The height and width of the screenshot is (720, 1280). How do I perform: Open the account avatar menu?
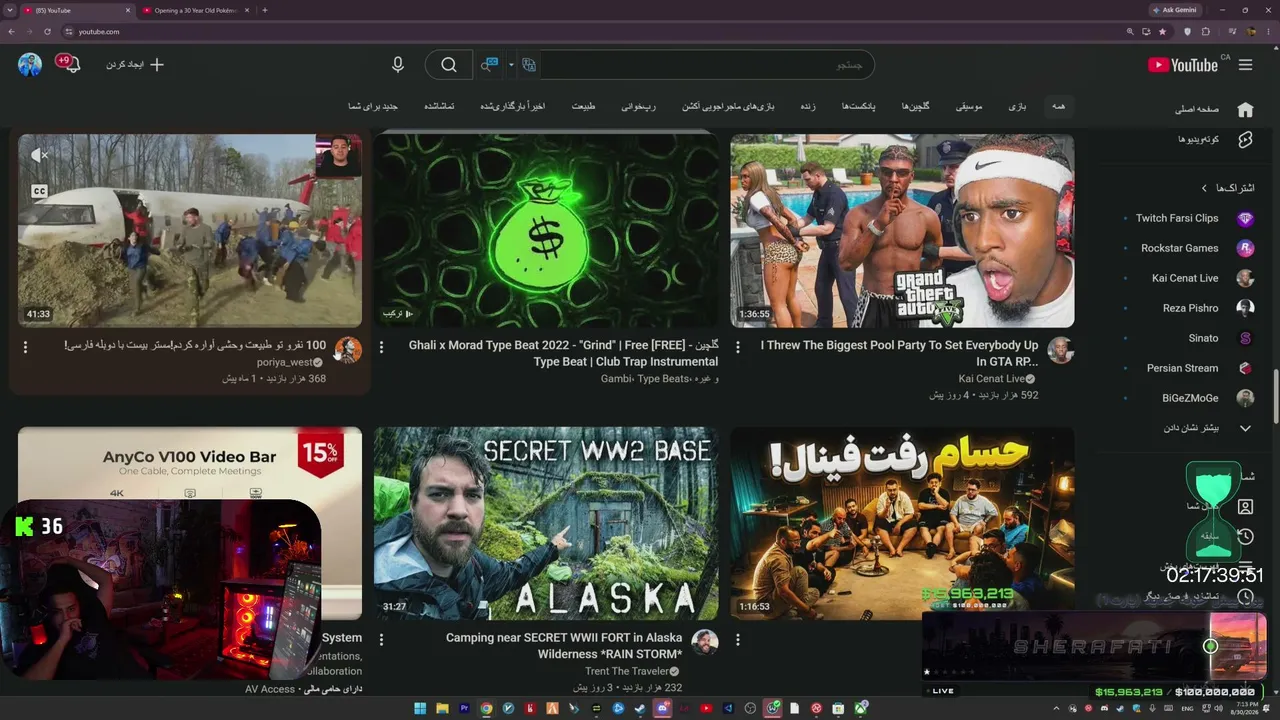pyautogui.click(x=30, y=65)
